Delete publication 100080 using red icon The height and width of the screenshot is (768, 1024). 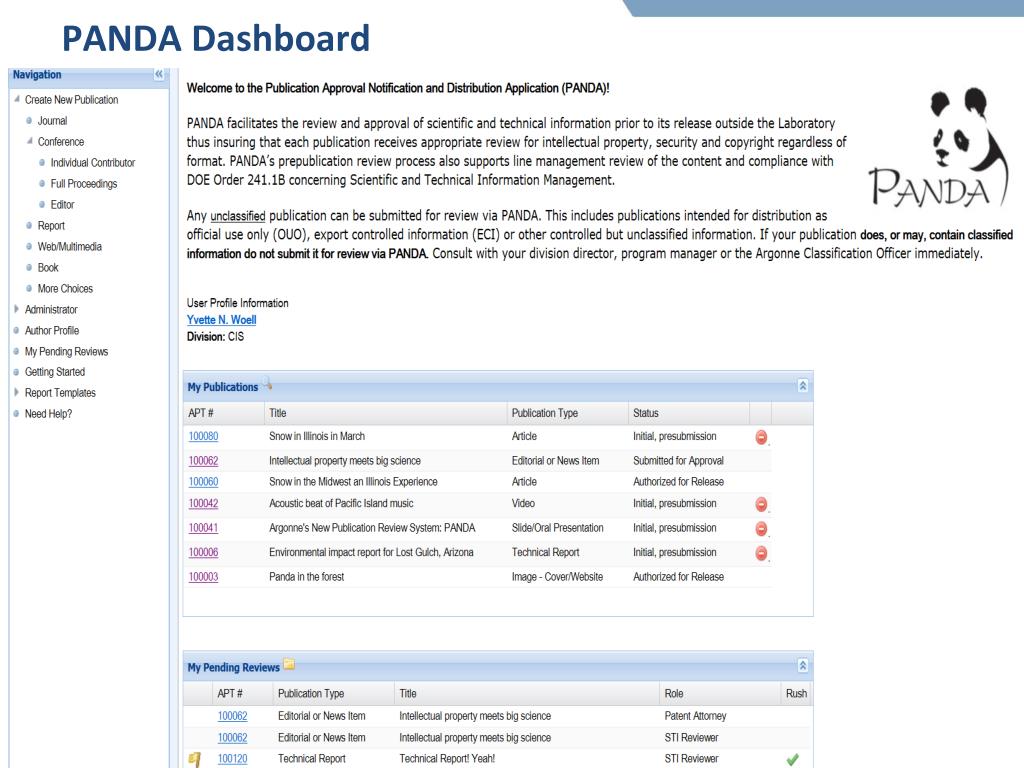pos(761,437)
